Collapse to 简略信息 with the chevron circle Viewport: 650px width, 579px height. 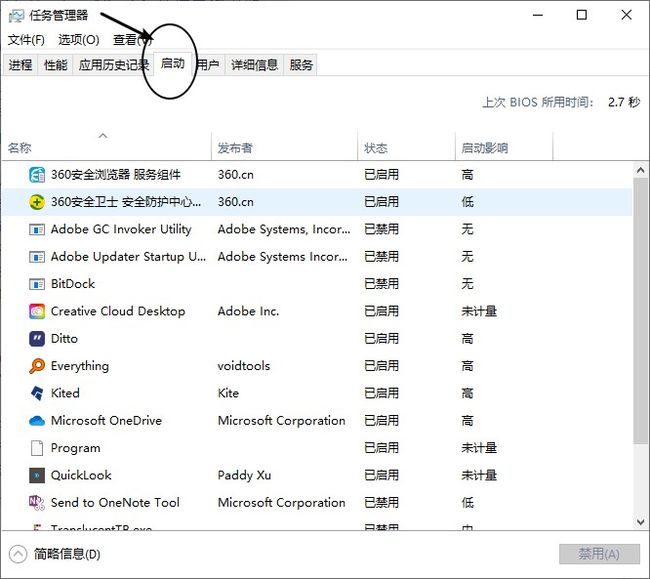(18, 554)
